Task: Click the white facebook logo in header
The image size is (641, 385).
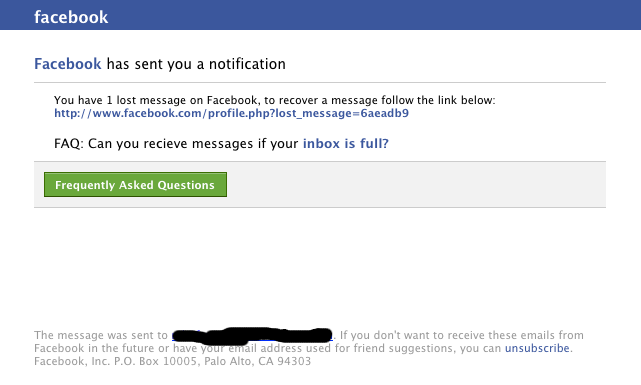Action: pyautogui.click(x=71, y=17)
